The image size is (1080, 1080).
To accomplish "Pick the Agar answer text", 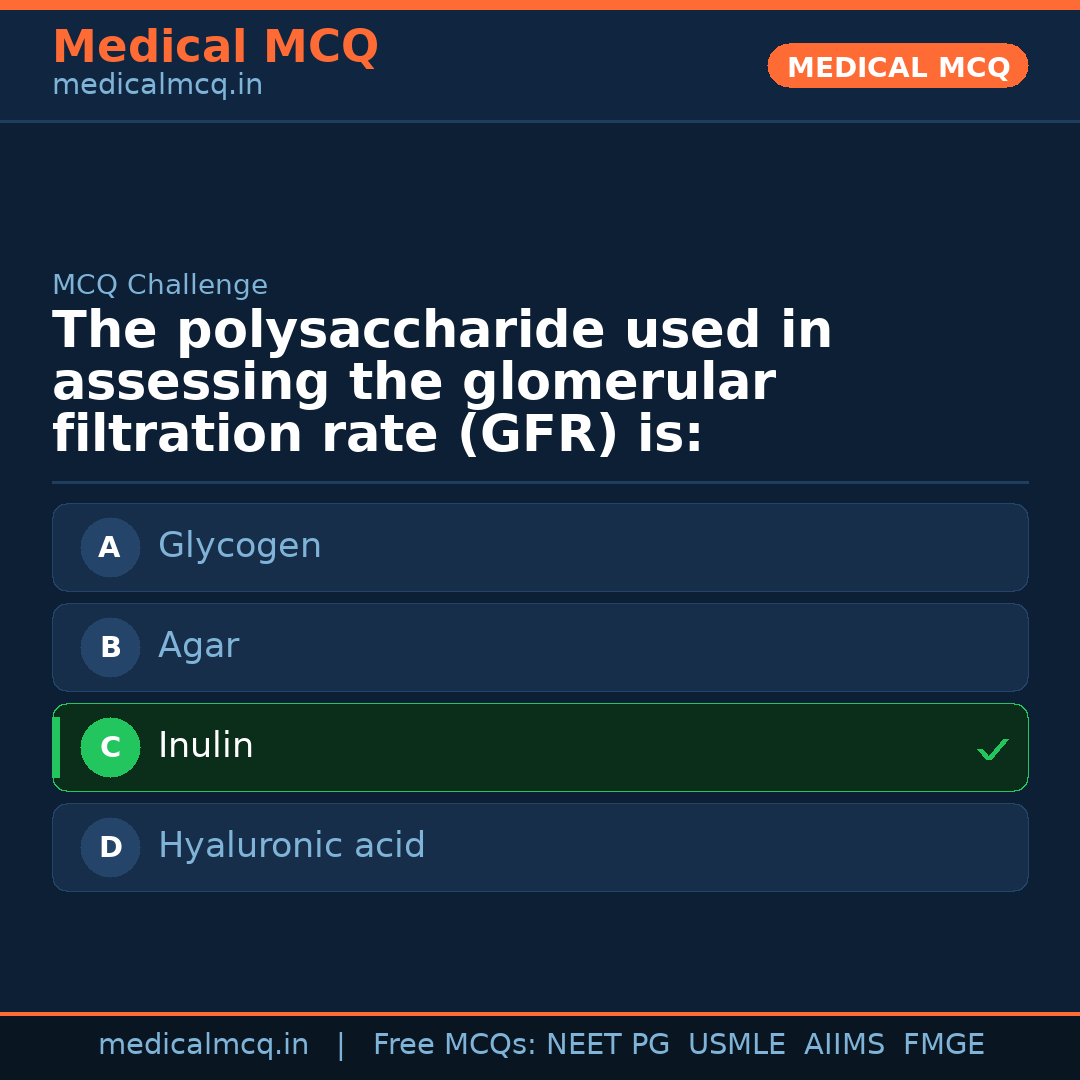I will click(x=198, y=646).
